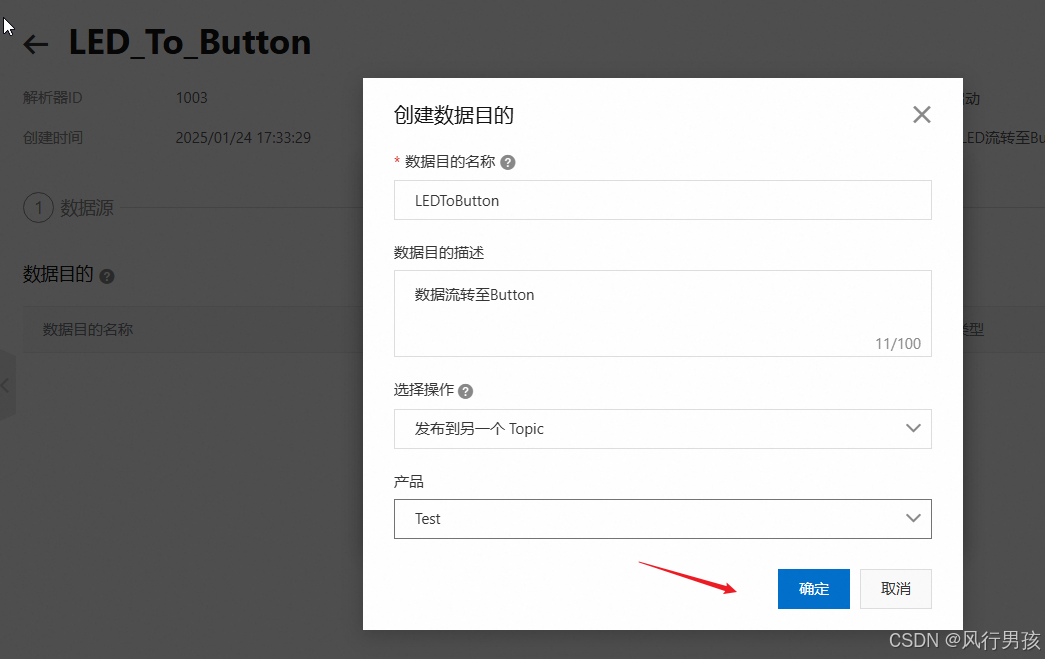Click the 取消 button
This screenshot has height=659, width=1045.
896,588
